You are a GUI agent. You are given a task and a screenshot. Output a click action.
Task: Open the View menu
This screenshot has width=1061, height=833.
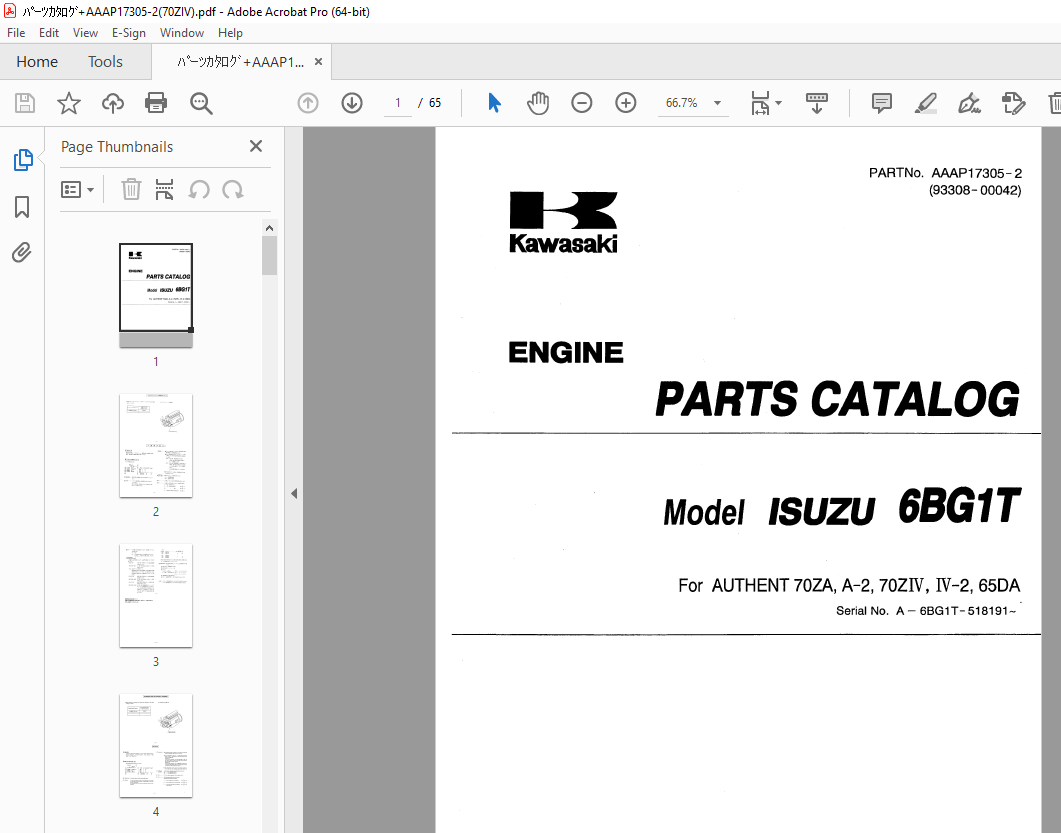pos(85,32)
